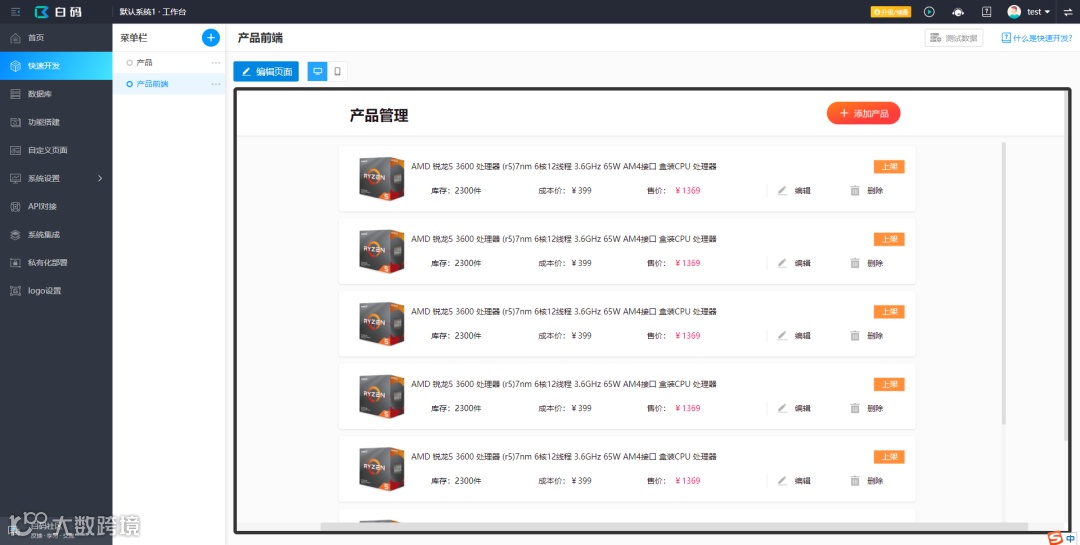The height and width of the screenshot is (545, 1080).
Task: Open the more options dots for 产品
Action: click(216, 63)
